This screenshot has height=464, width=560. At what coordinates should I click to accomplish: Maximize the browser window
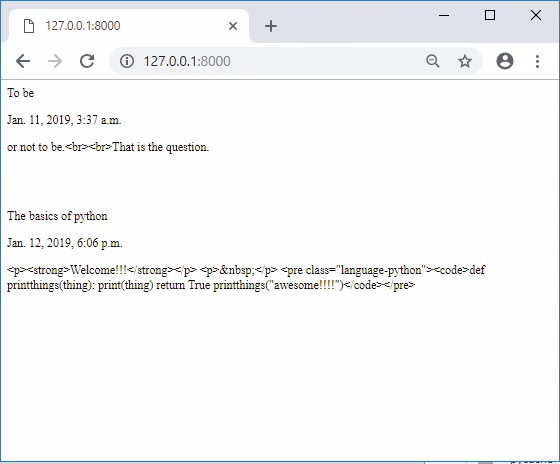click(490, 15)
